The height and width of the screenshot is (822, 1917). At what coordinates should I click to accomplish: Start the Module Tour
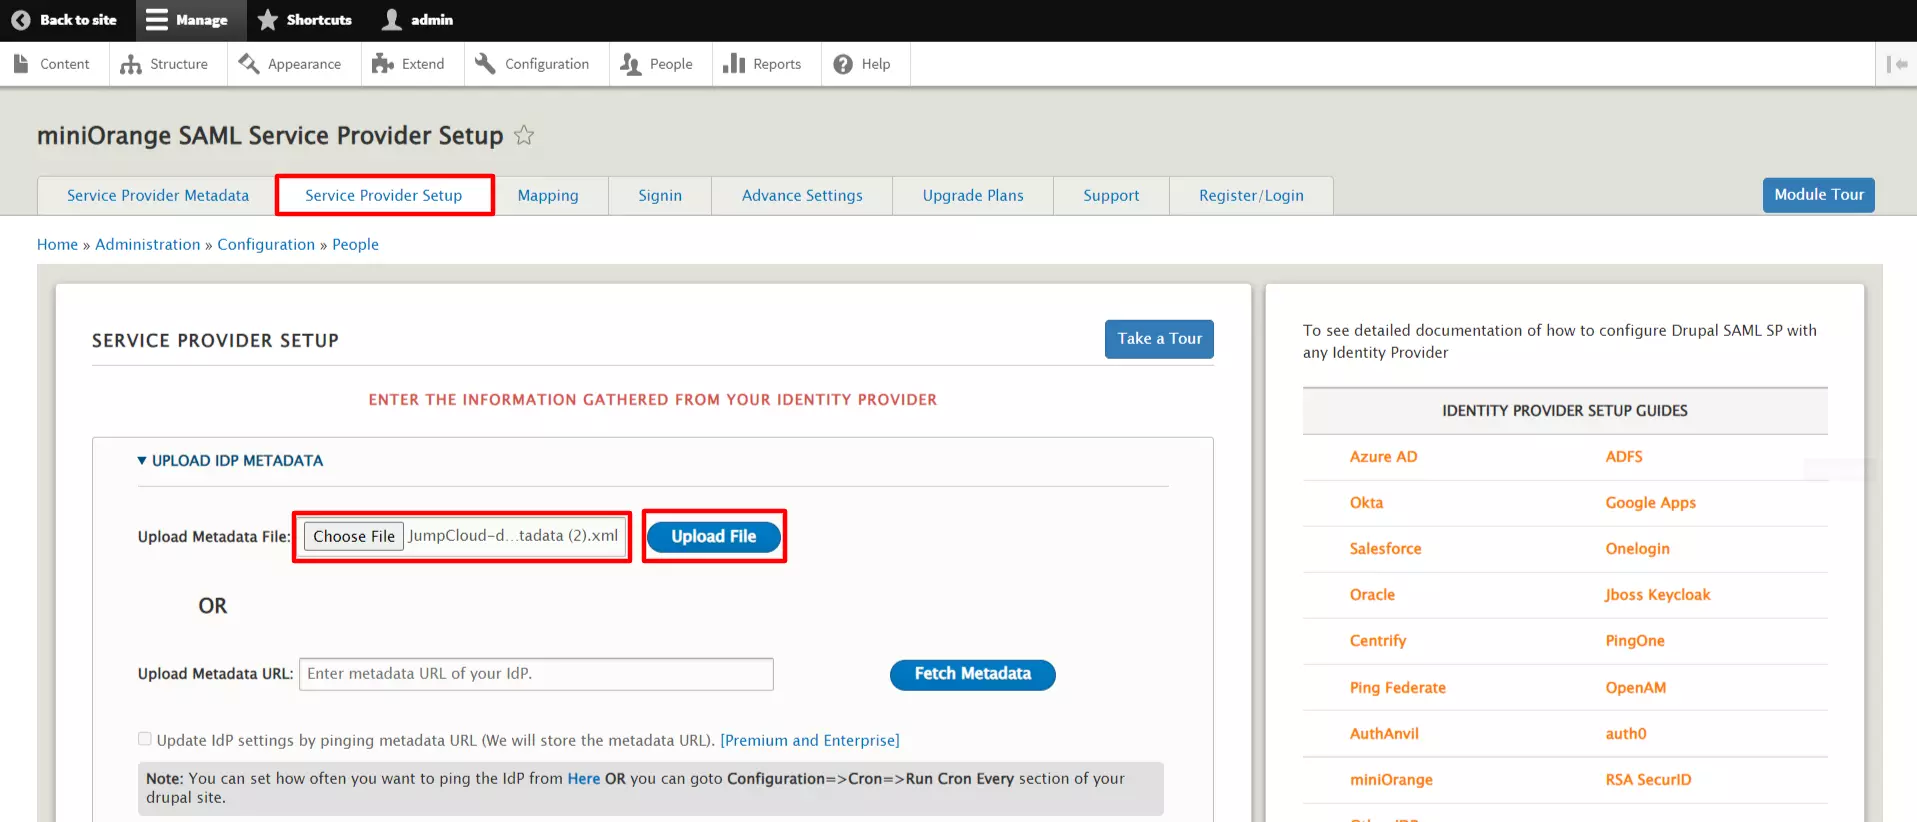click(x=1819, y=195)
